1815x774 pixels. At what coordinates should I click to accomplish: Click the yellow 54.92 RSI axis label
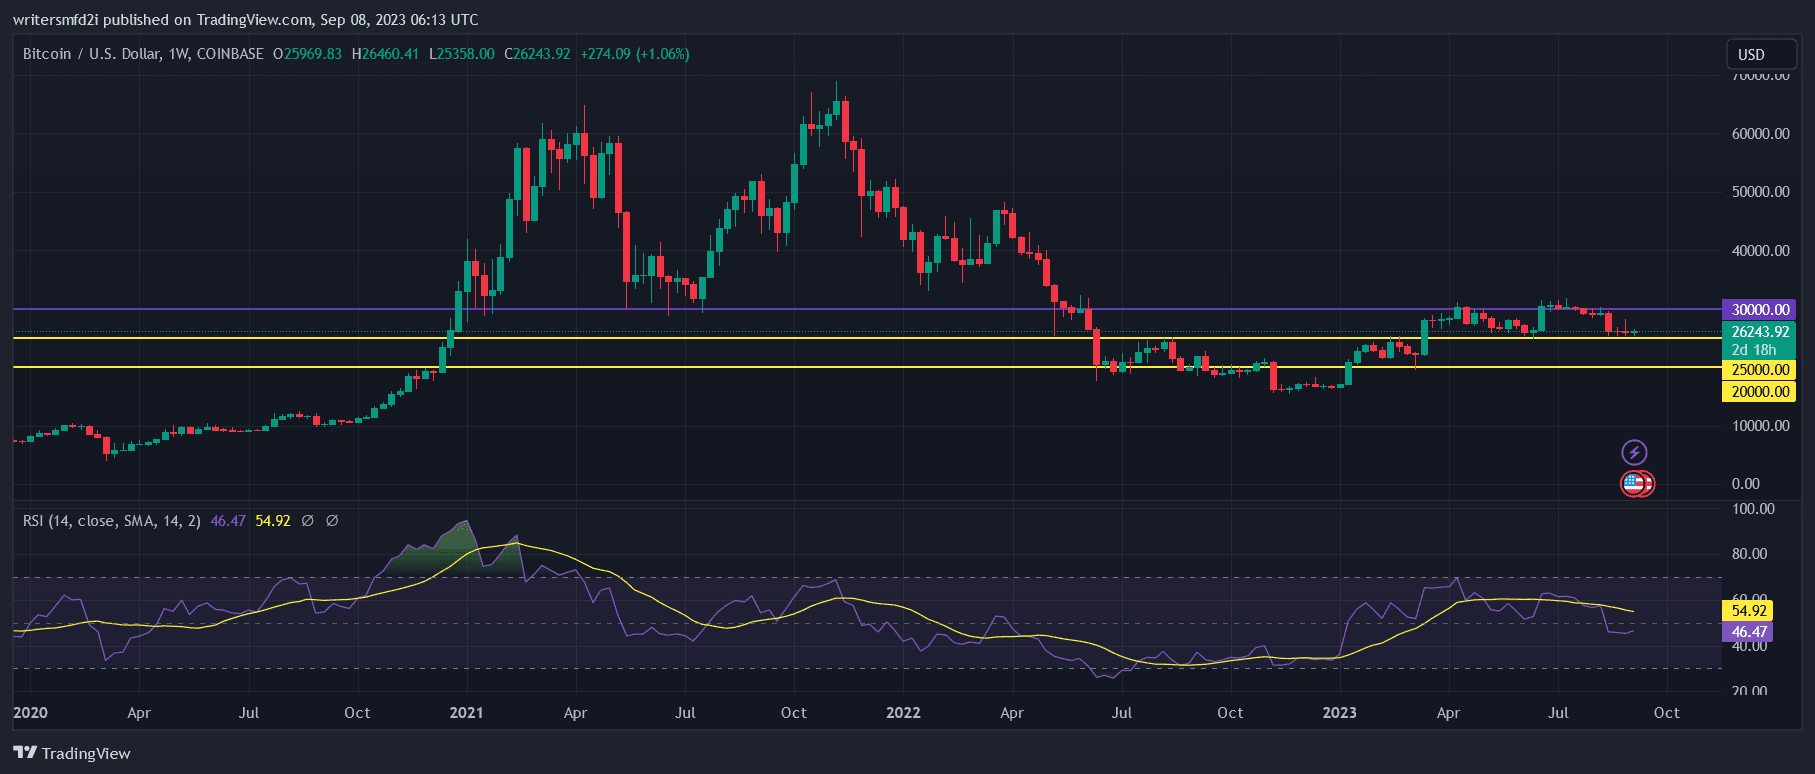1749,610
